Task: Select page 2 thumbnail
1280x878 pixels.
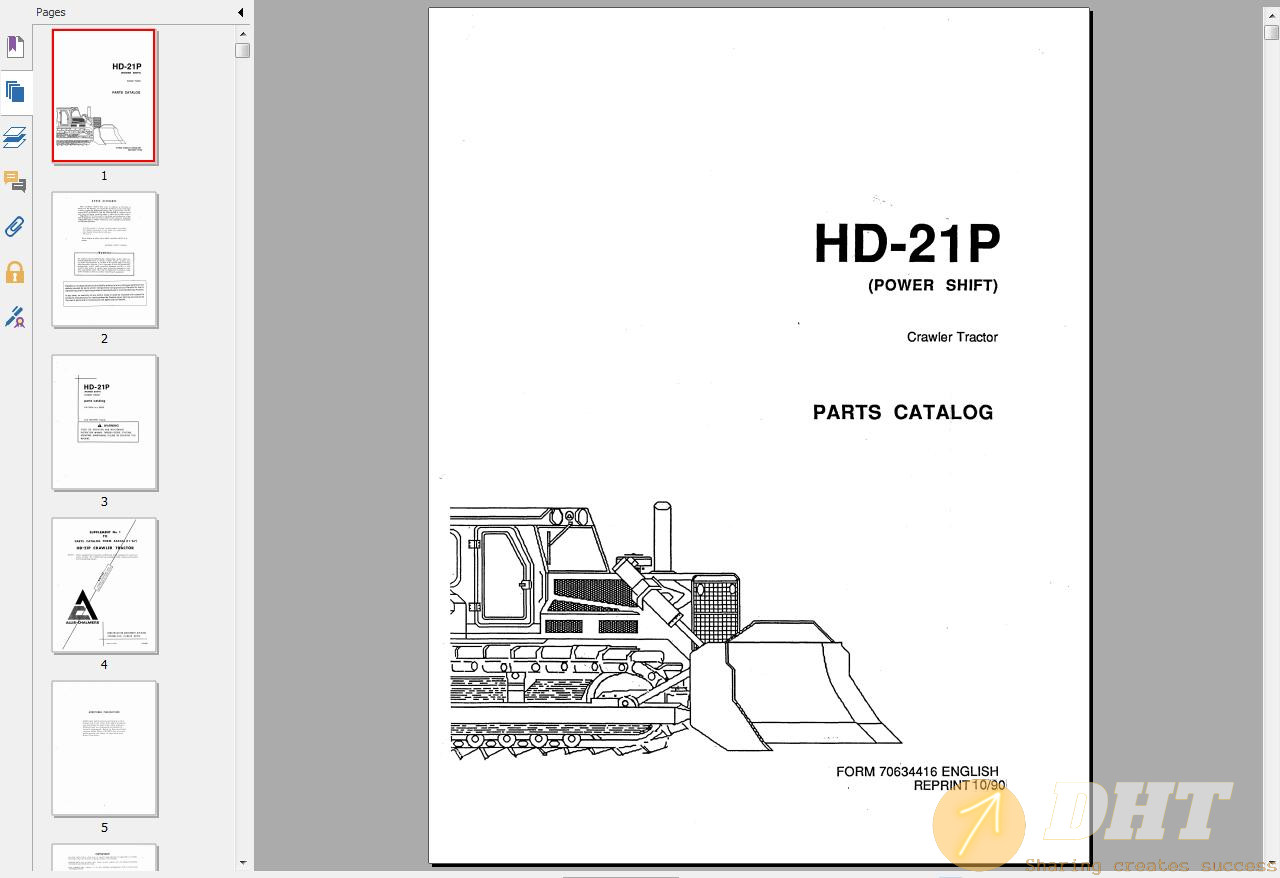Action: click(104, 259)
